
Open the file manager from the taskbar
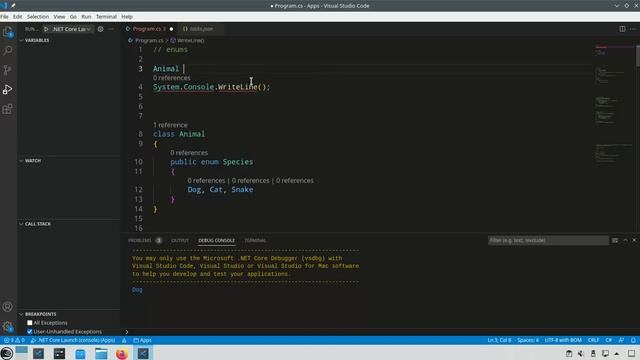point(101,353)
